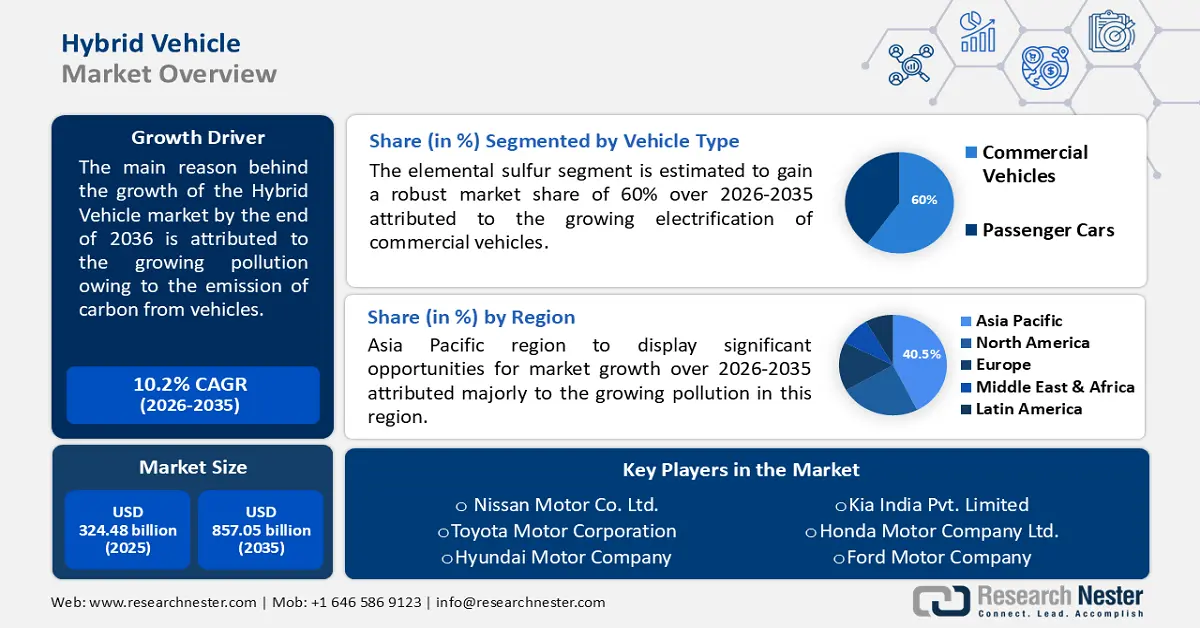The width and height of the screenshot is (1200, 628).
Task: Click the Middle East & Africa legend swatch
Action: [x=965, y=387]
